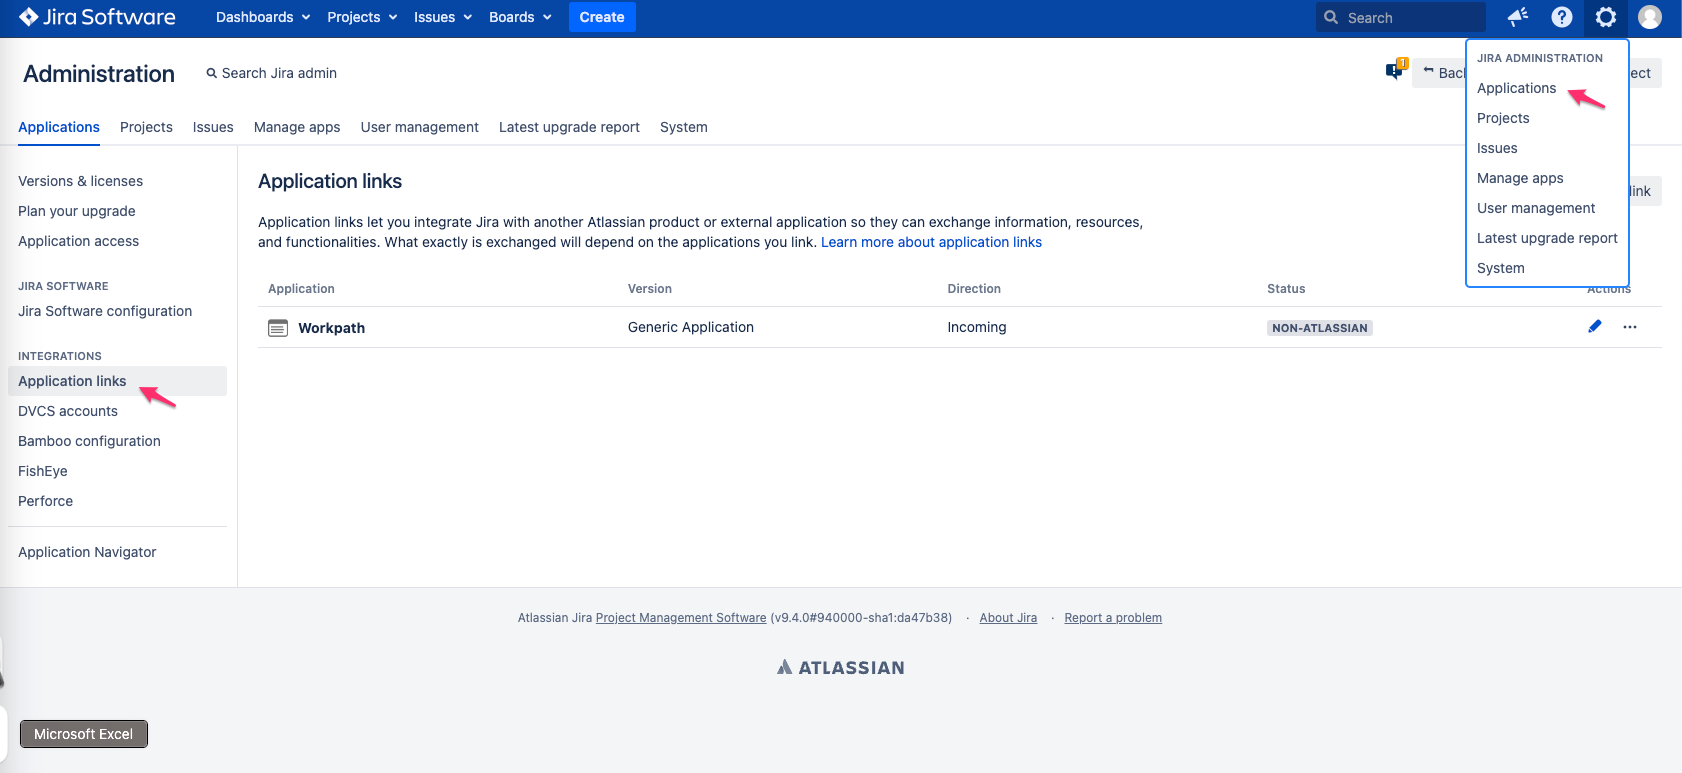Click the Version column header

[x=650, y=289]
